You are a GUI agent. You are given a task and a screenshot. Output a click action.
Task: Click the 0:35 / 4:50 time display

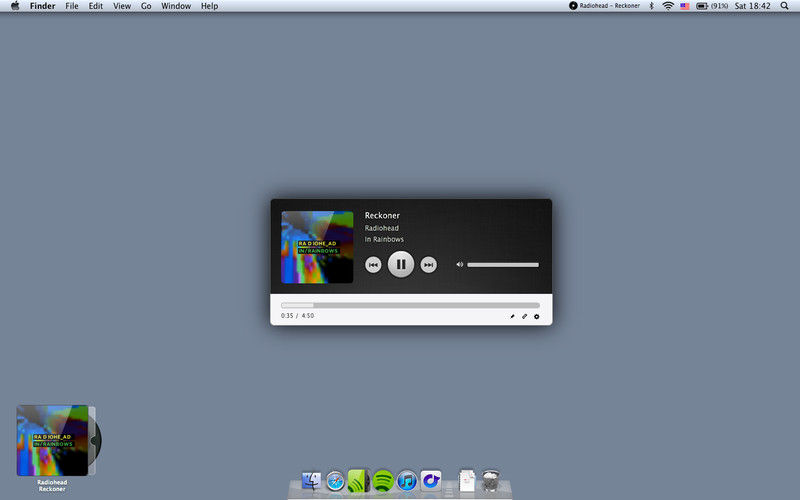pos(297,316)
